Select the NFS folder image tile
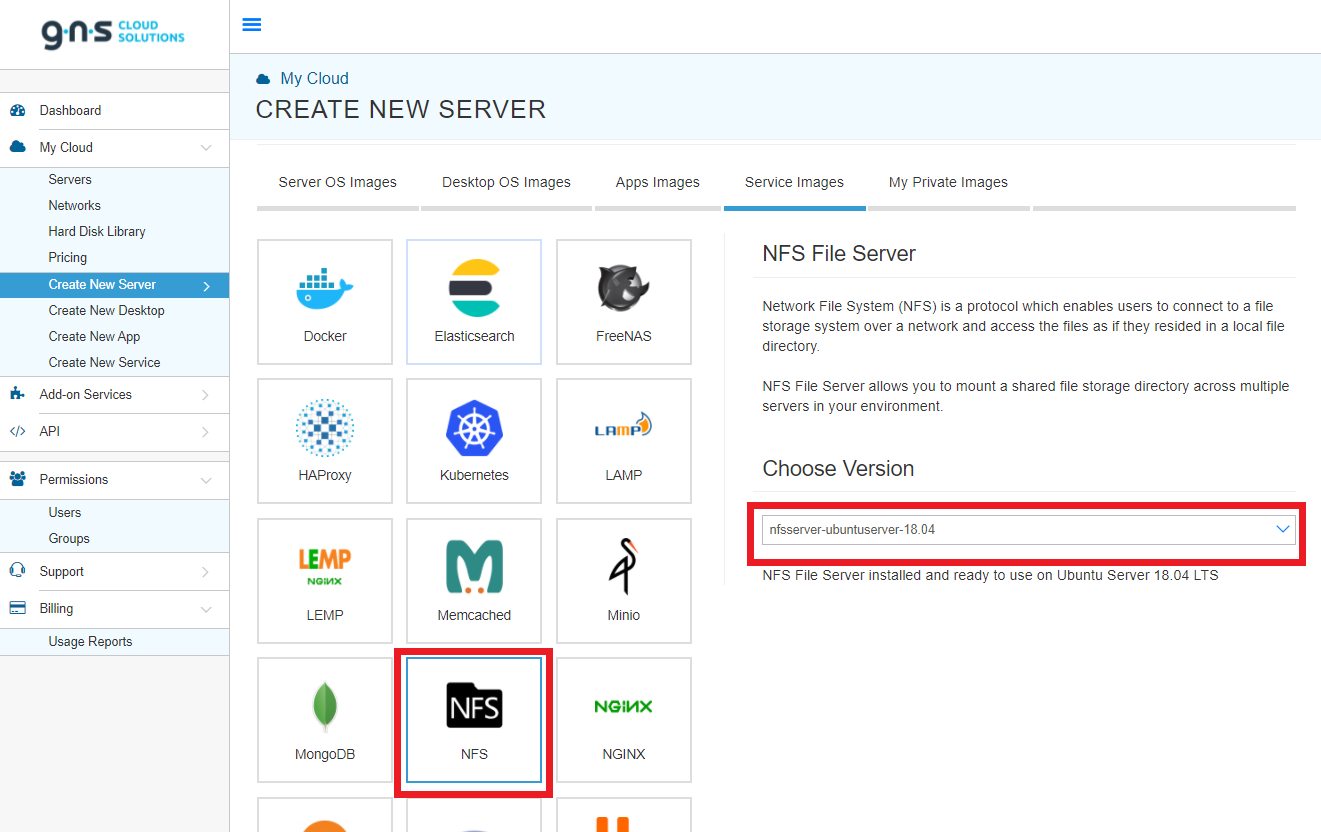Screen dimensions: 1321x832 pyautogui.click(x=474, y=720)
